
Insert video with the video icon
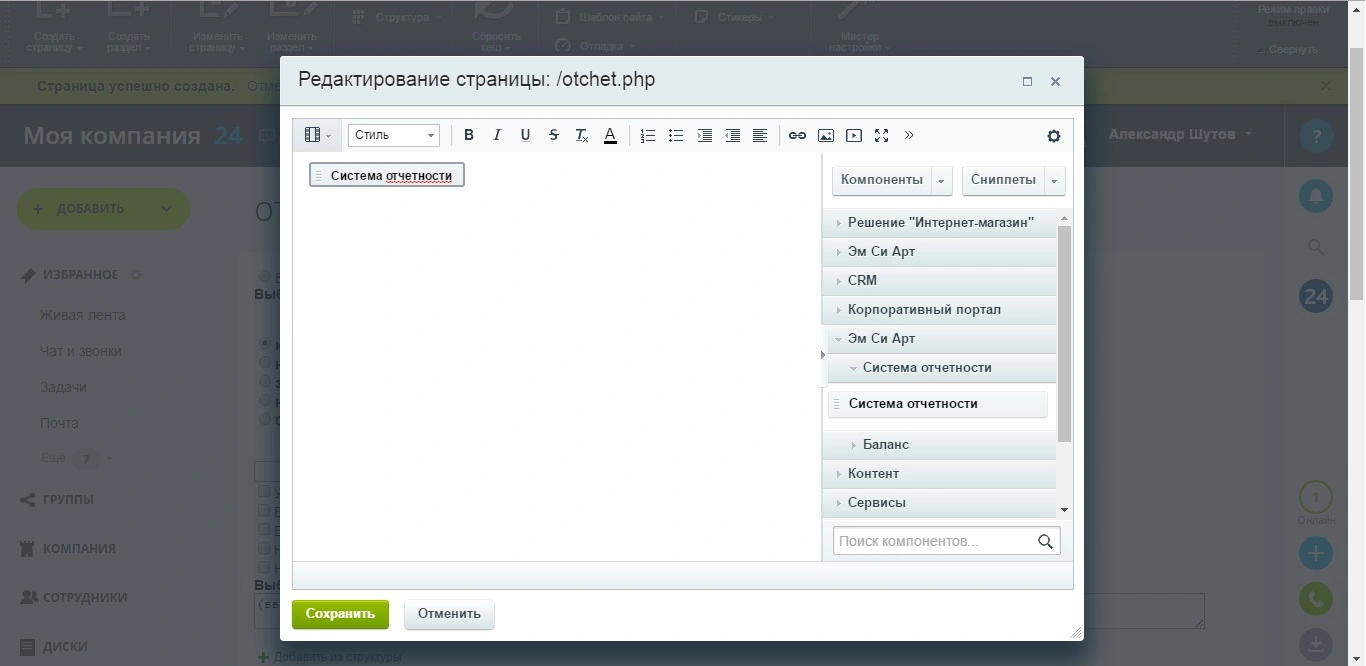pos(853,135)
